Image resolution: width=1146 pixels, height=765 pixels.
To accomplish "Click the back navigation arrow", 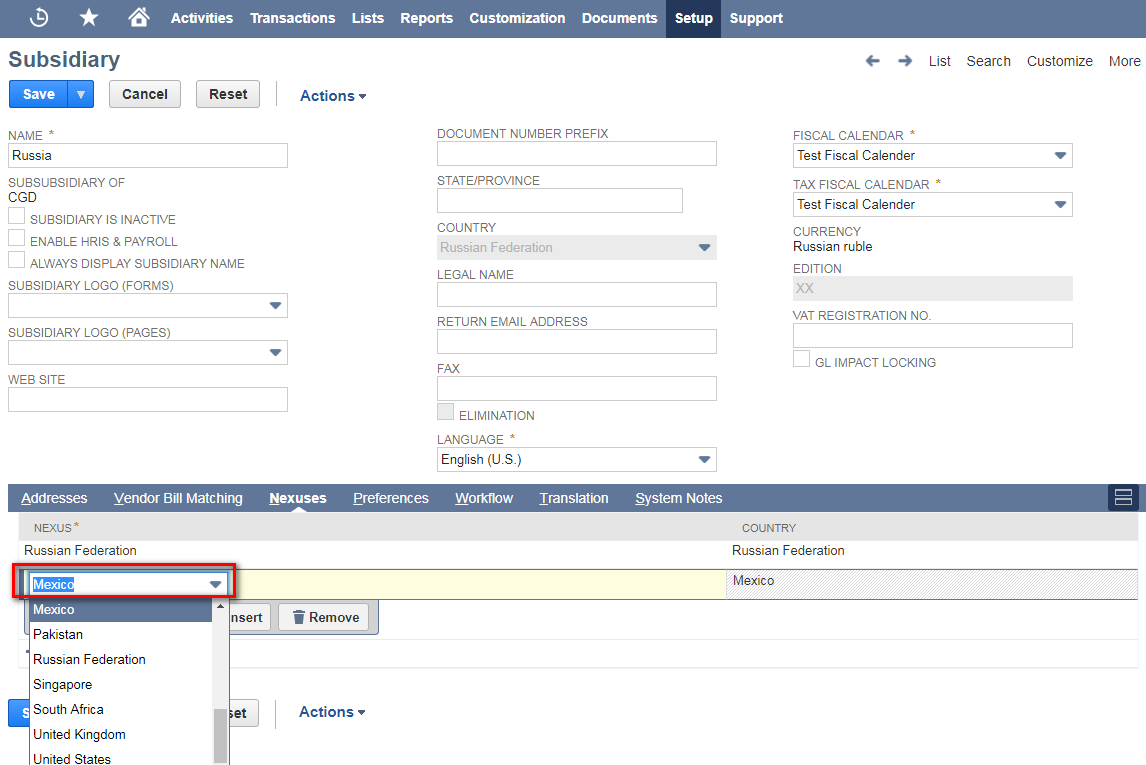I will [x=872, y=61].
